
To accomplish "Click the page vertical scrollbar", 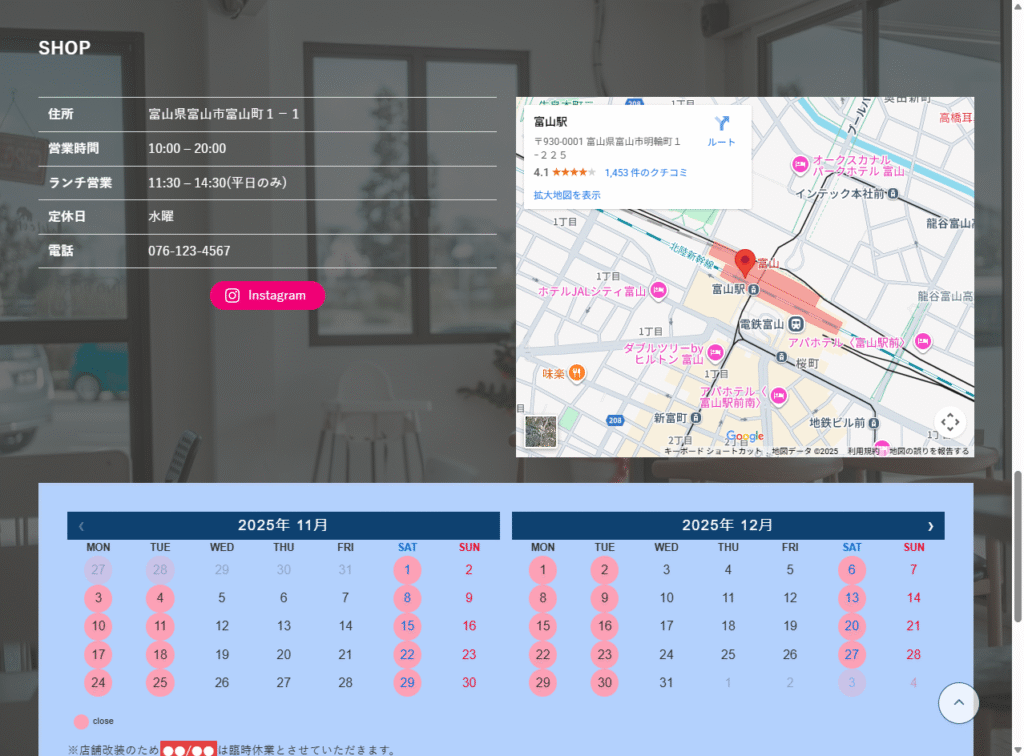I will pos(1017,500).
